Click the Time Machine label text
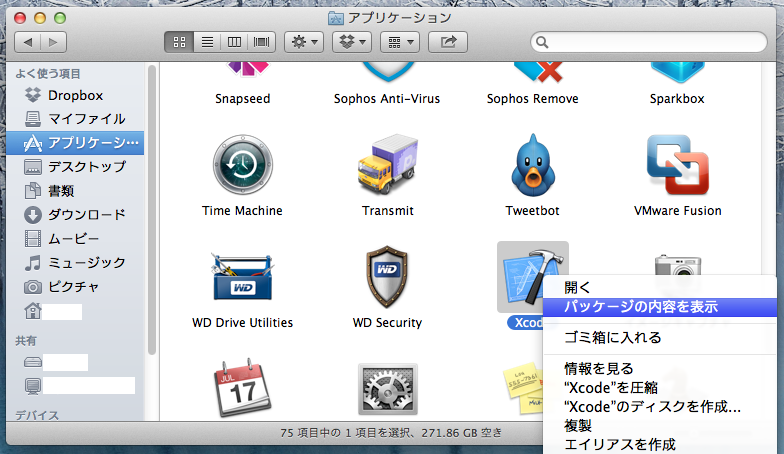The width and height of the screenshot is (784, 454). tap(242, 211)
